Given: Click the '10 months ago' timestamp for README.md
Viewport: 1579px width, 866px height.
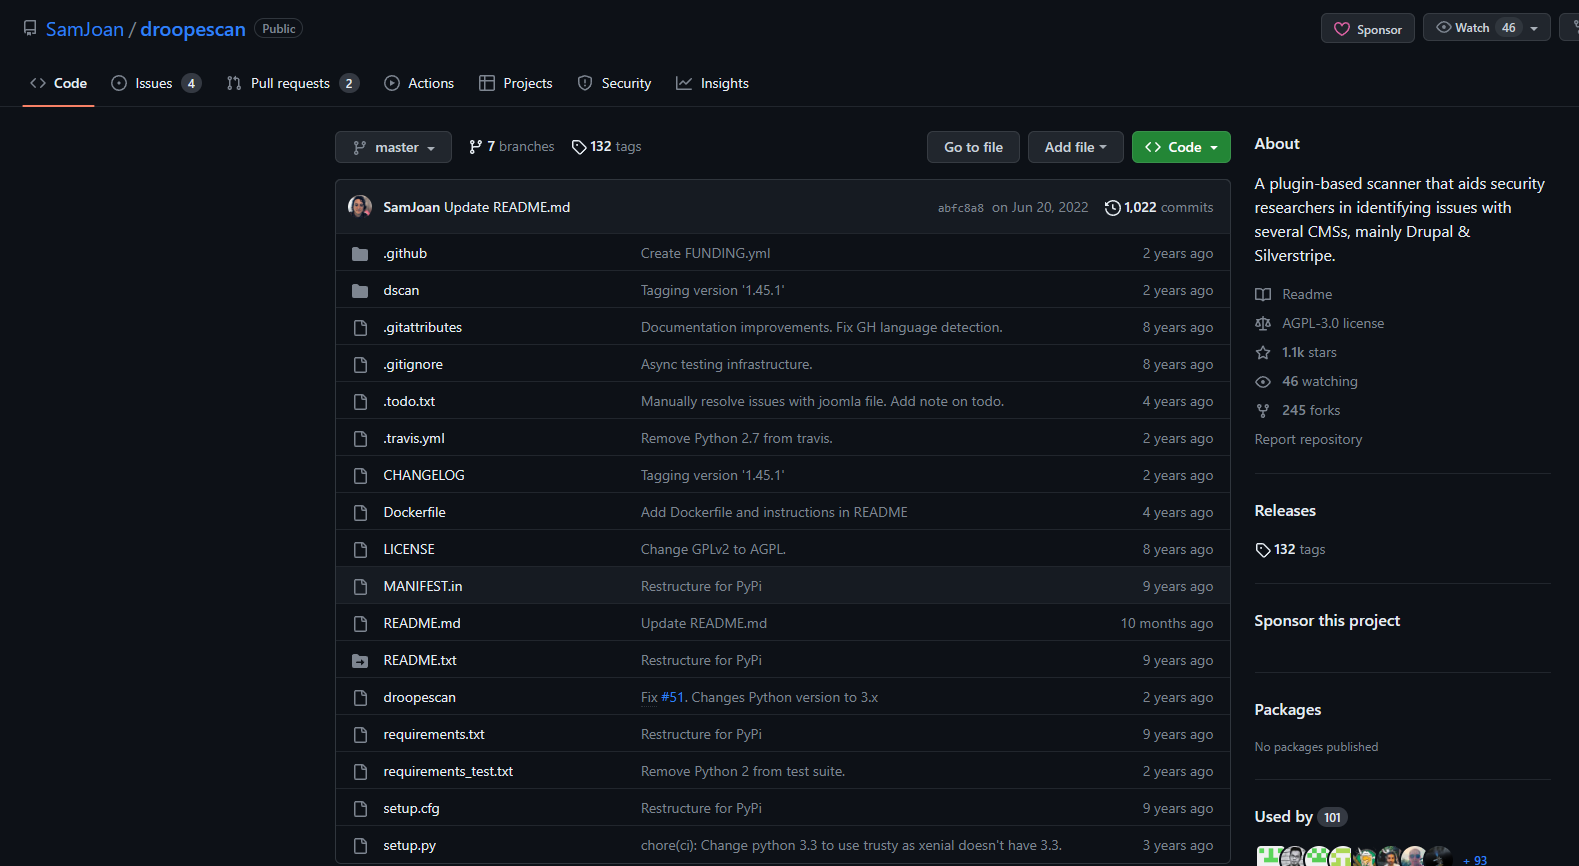Looking at the screenshot, I should pyautogui.click(x=1167, y=624).
